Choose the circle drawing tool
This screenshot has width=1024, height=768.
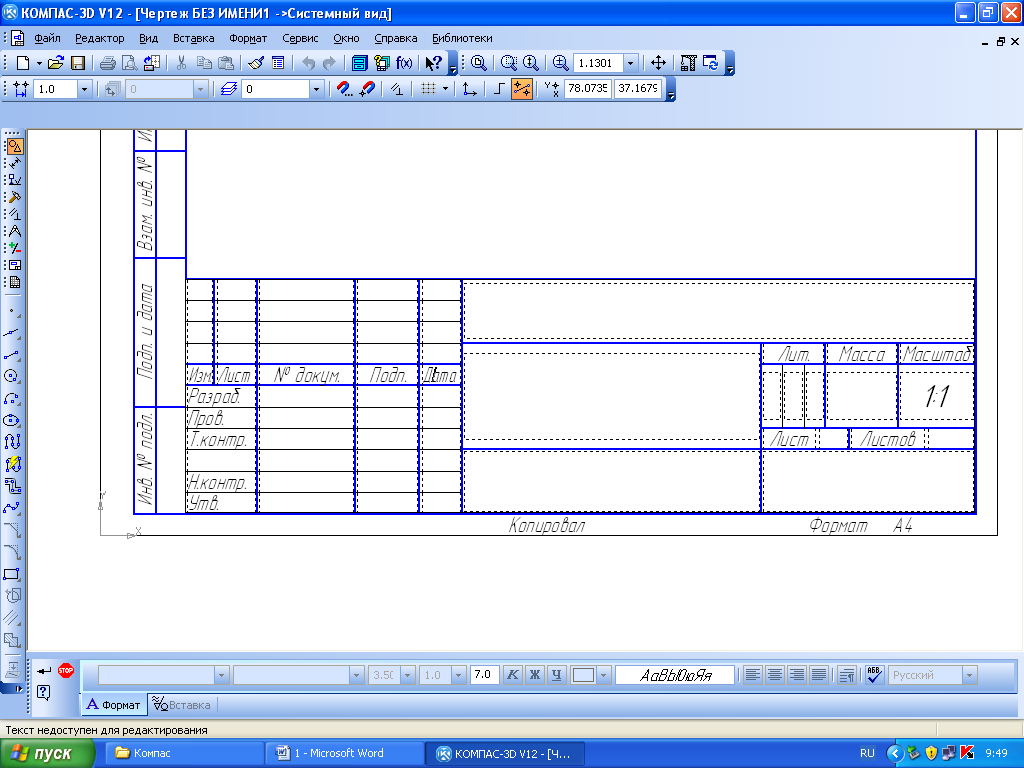[x=12, y=376]
